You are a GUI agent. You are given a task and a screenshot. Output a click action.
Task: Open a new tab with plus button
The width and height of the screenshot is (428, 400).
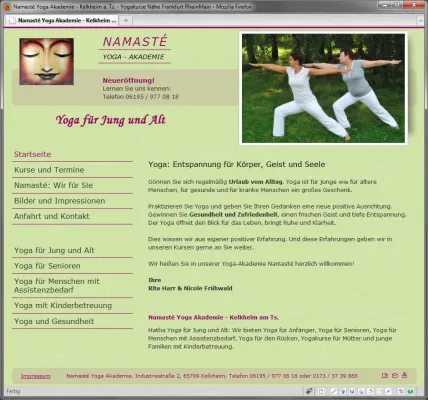point(126,20)
